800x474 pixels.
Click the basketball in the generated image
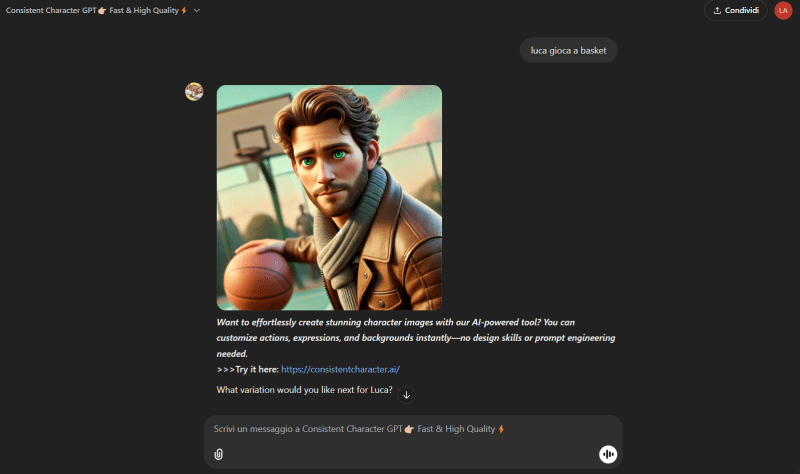(x=254, y=277)
